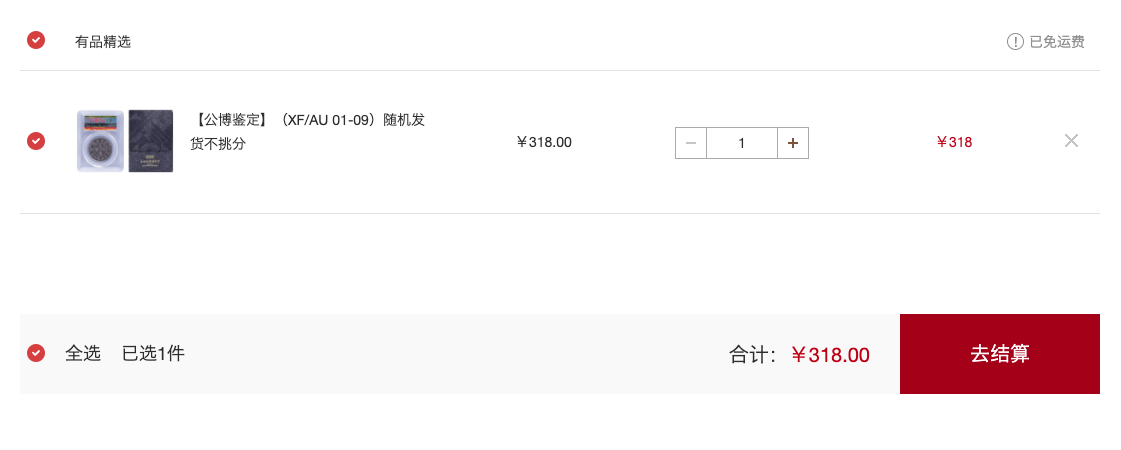The height and width of the screenshot is (450, 1121).
Task: Click the dark gift box product image
Action: point(151,141)
